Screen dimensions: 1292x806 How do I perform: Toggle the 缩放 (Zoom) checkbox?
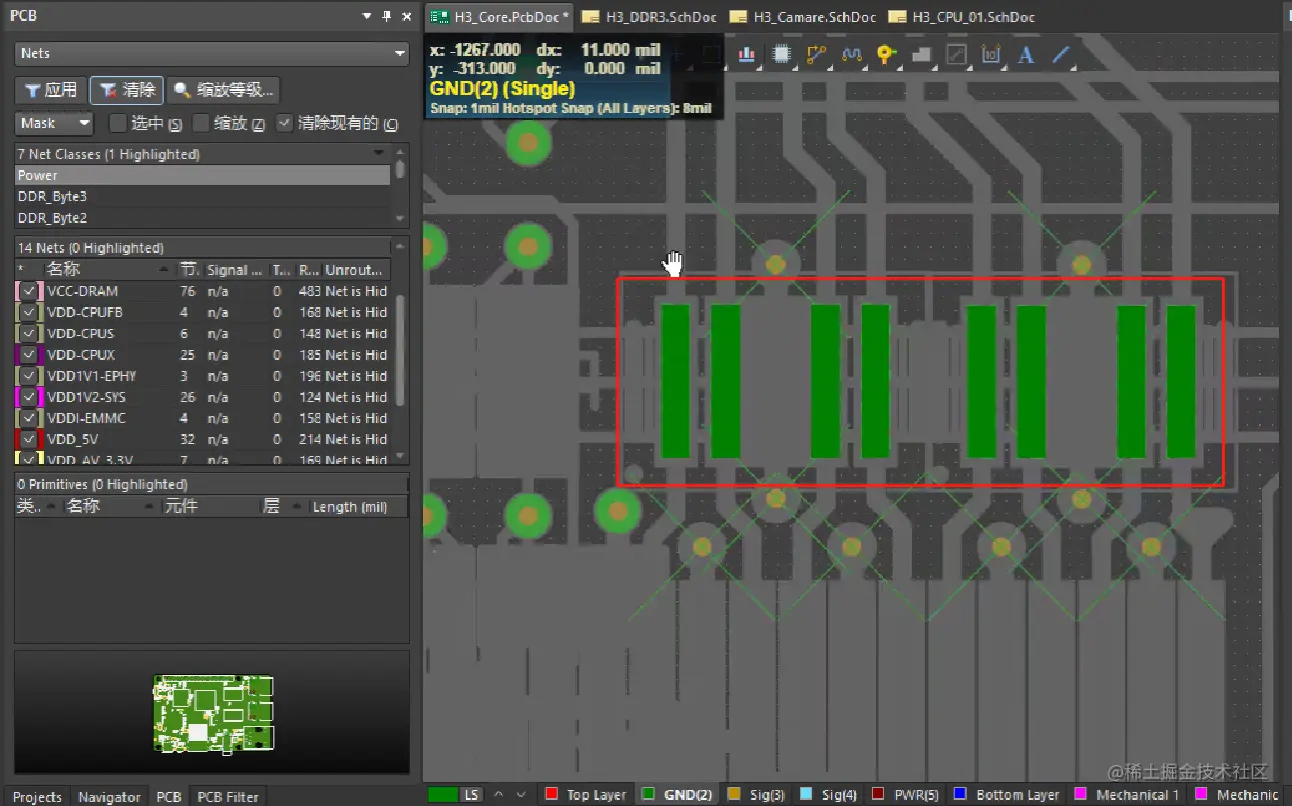(x=201, y=123)
